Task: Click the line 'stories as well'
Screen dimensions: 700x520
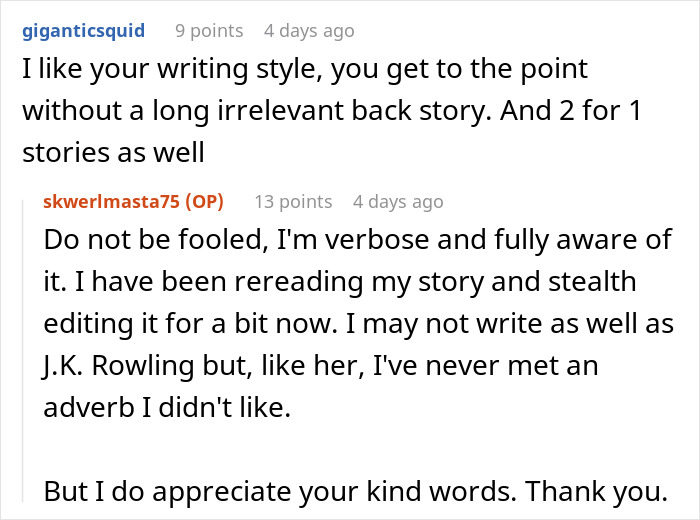Action: [113, 153]
